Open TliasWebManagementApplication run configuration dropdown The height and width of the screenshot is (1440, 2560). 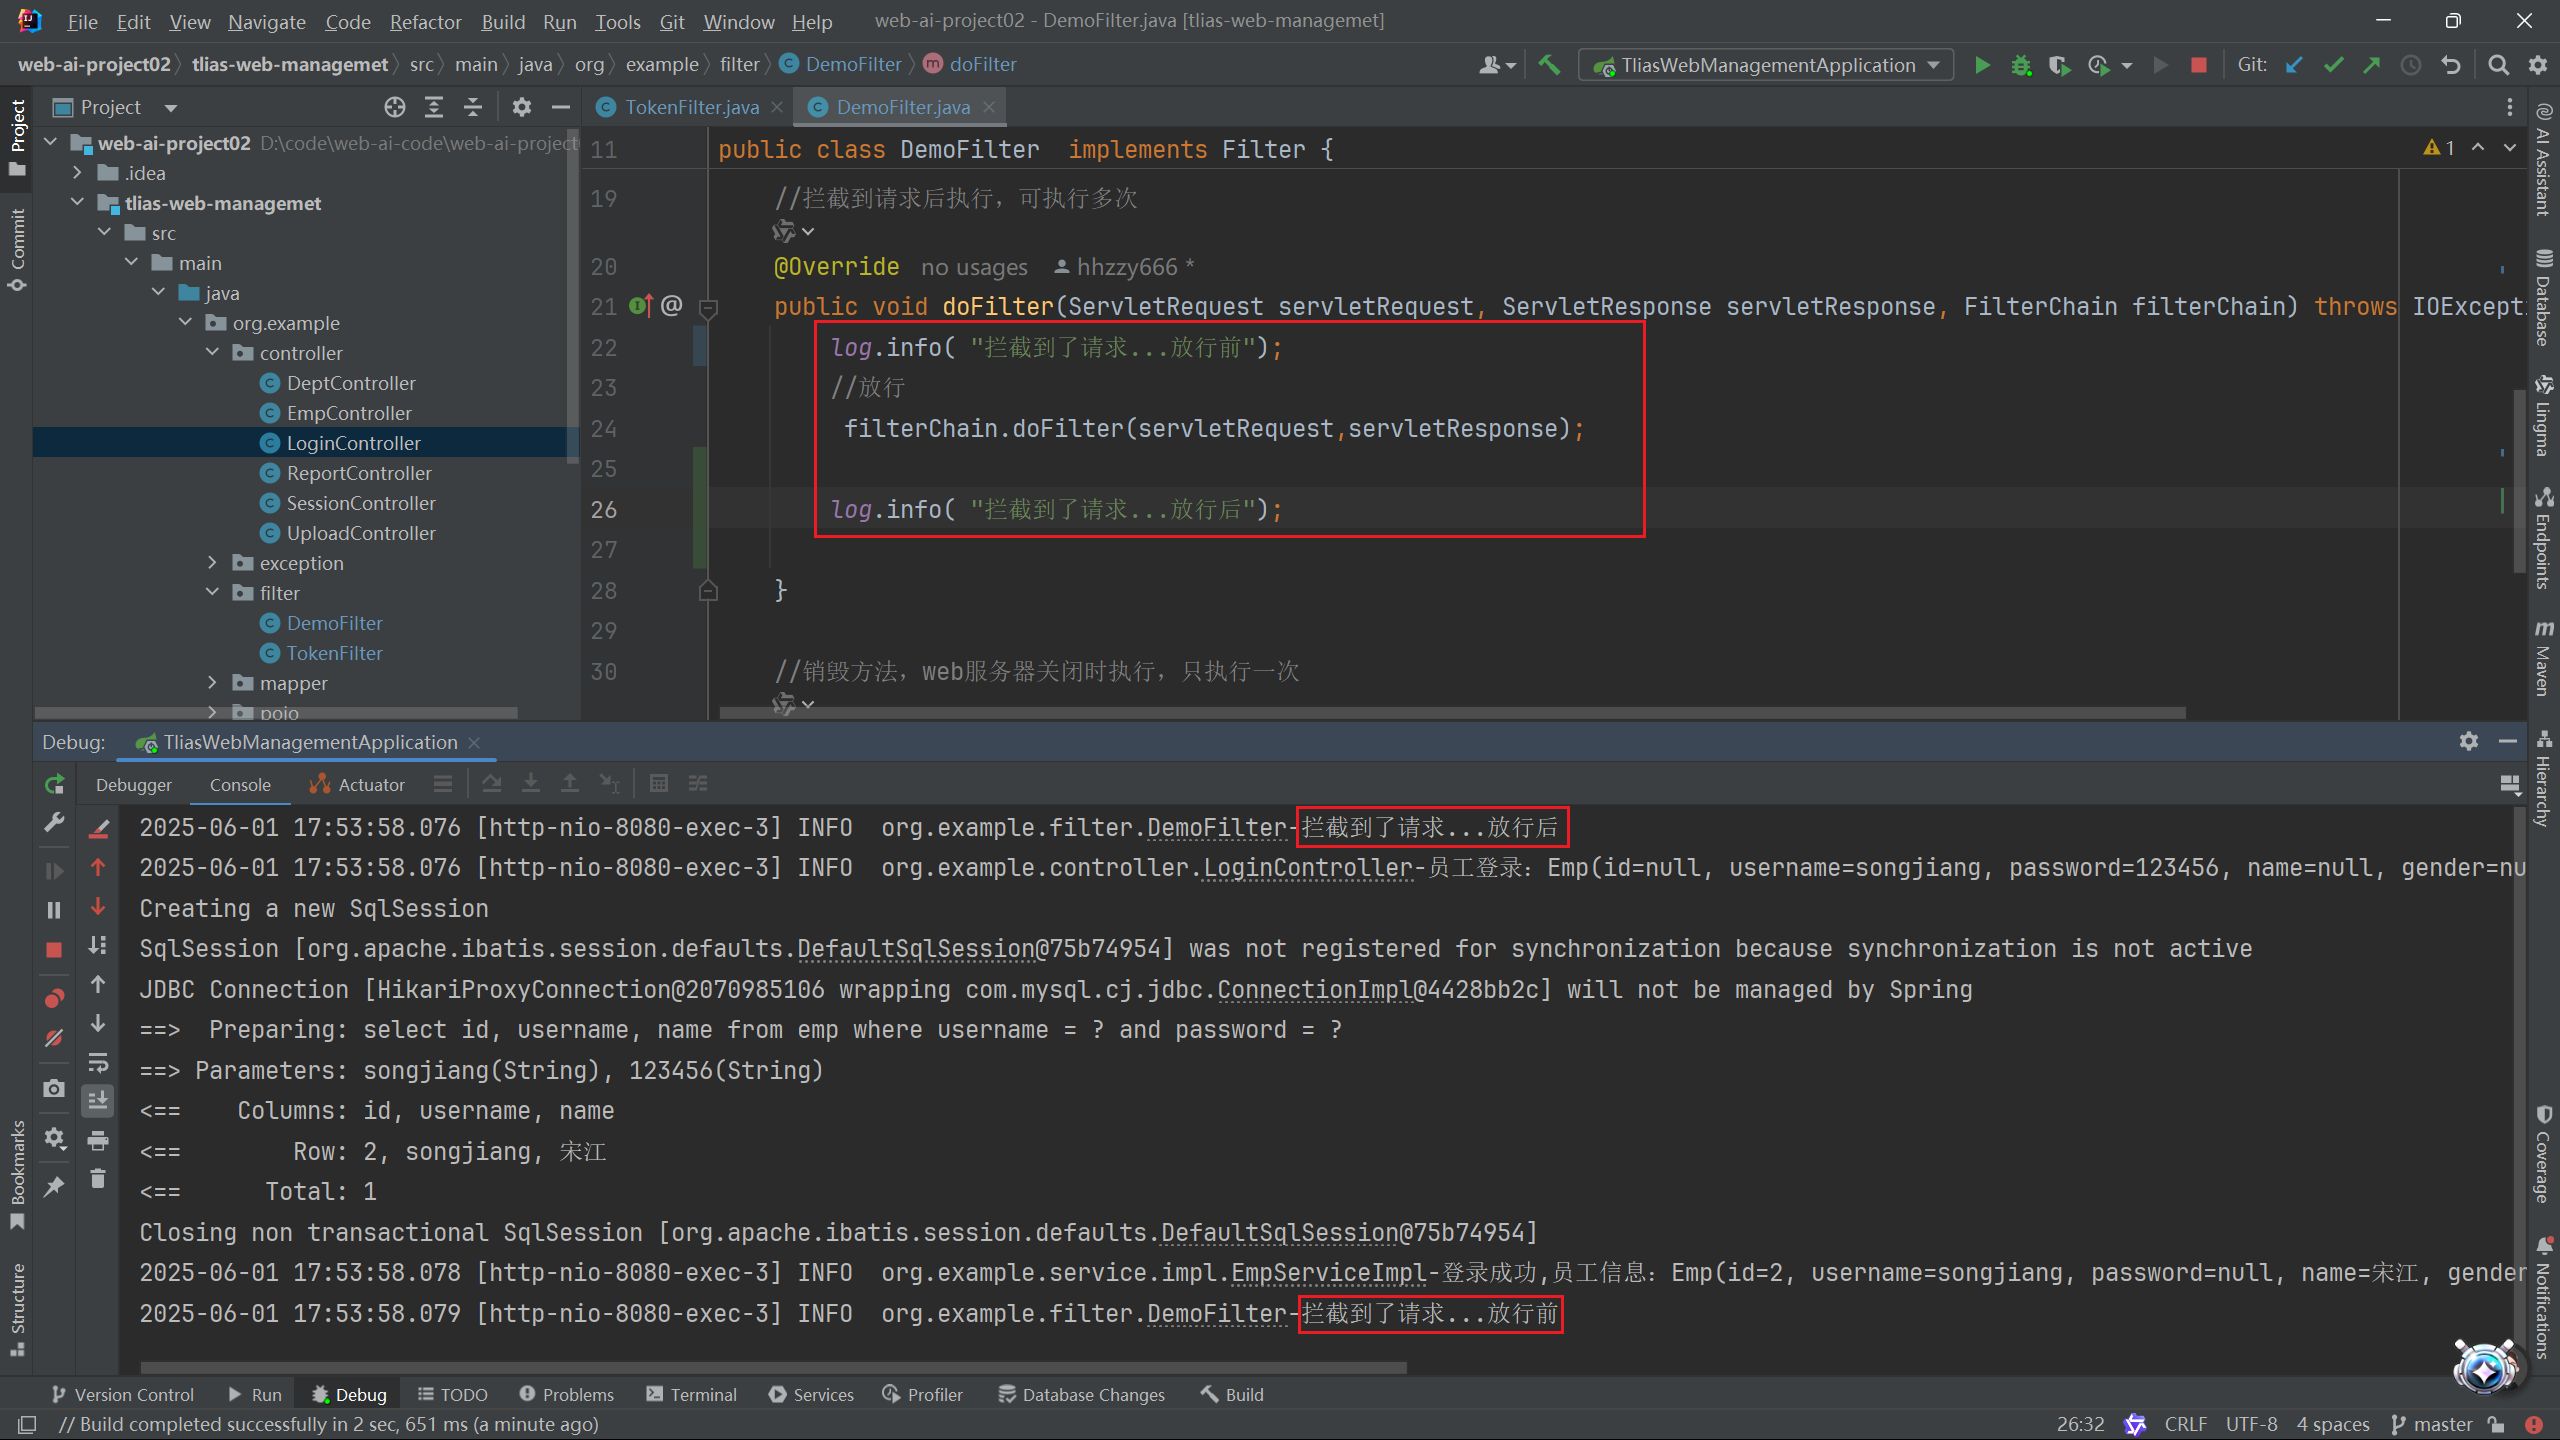1767,65
